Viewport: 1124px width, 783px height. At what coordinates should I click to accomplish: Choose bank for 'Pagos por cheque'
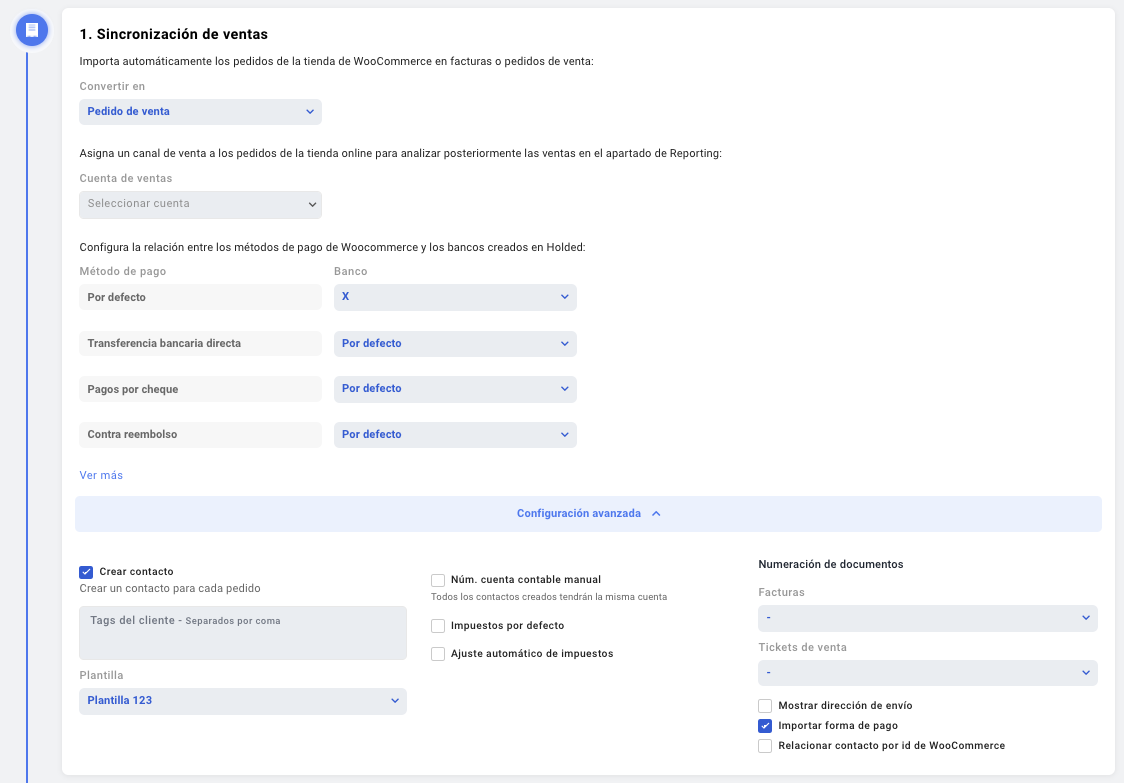tap(455, 389)
